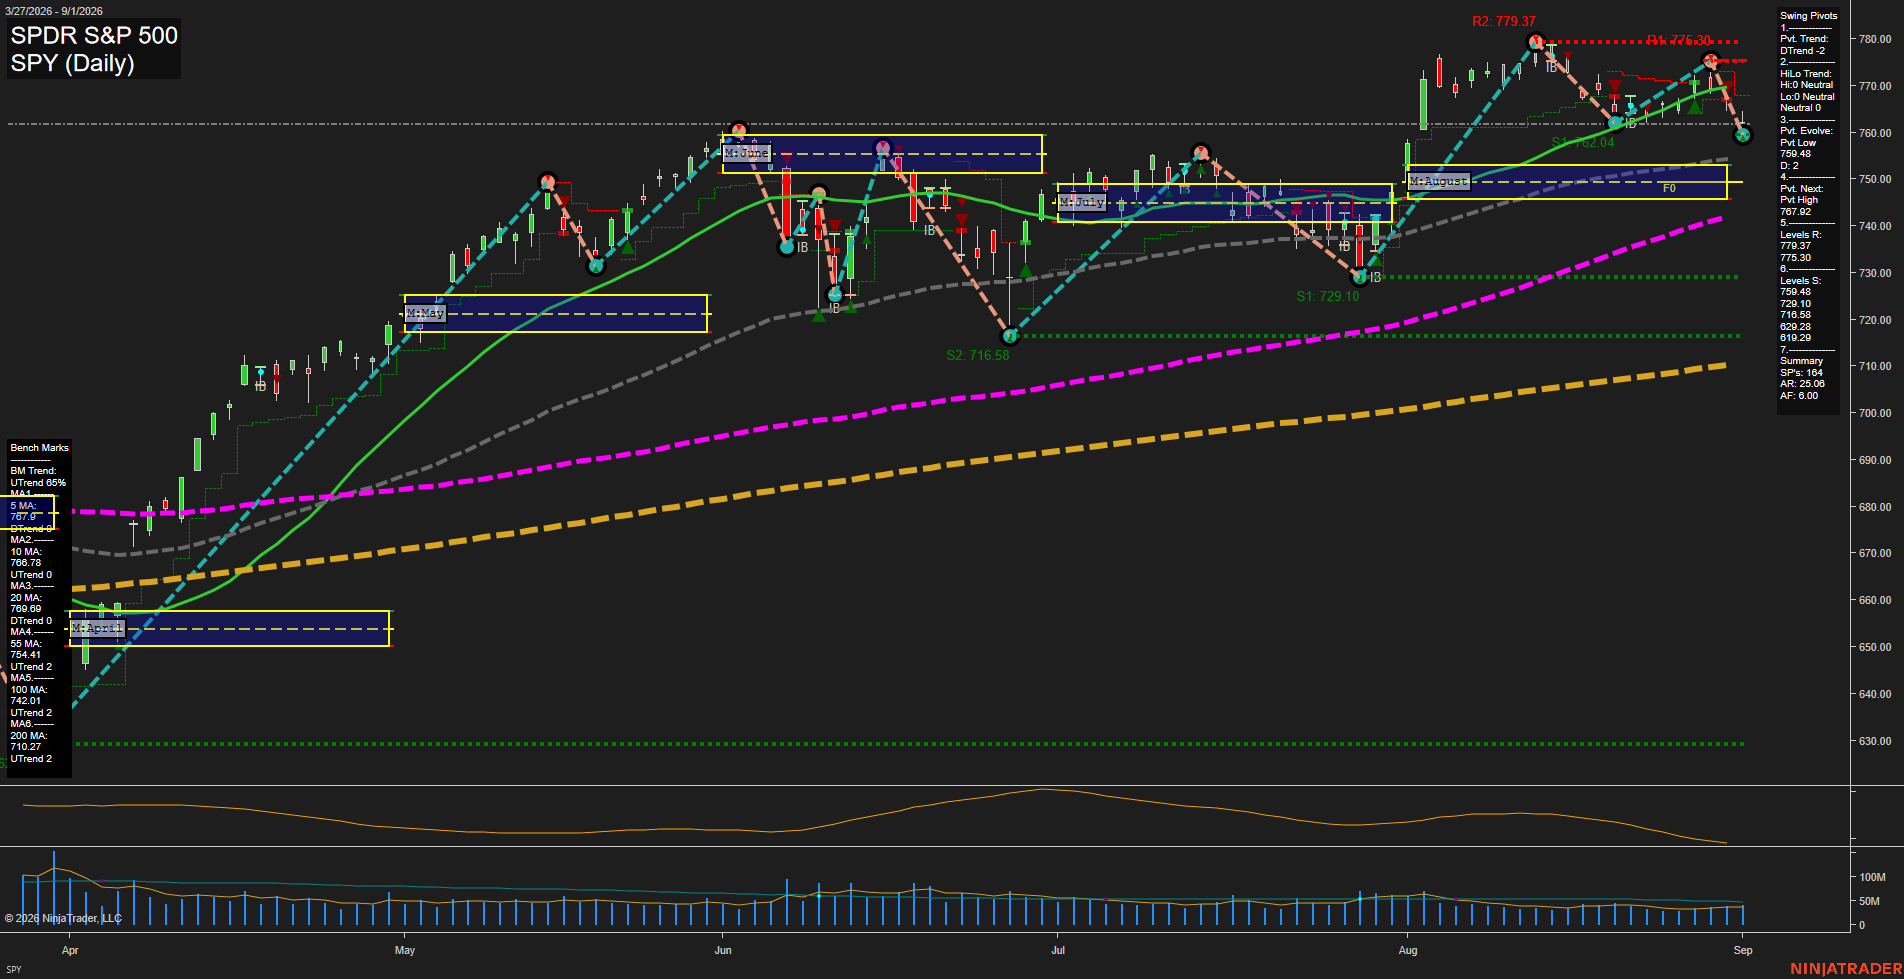
Task: Click the Aug label on the time axis
Action: pos(1408,951)
